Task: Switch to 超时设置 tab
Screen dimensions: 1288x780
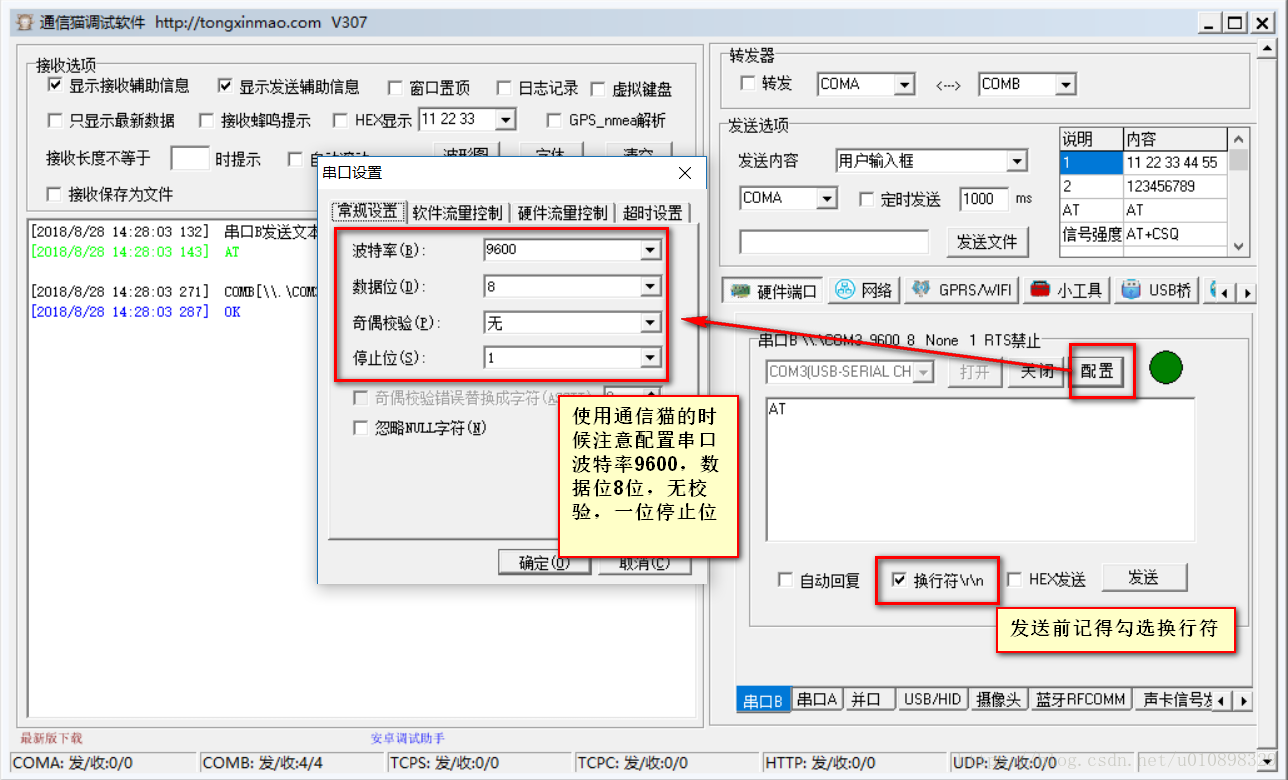Action: pyautogui.click(x=652, y=212)
